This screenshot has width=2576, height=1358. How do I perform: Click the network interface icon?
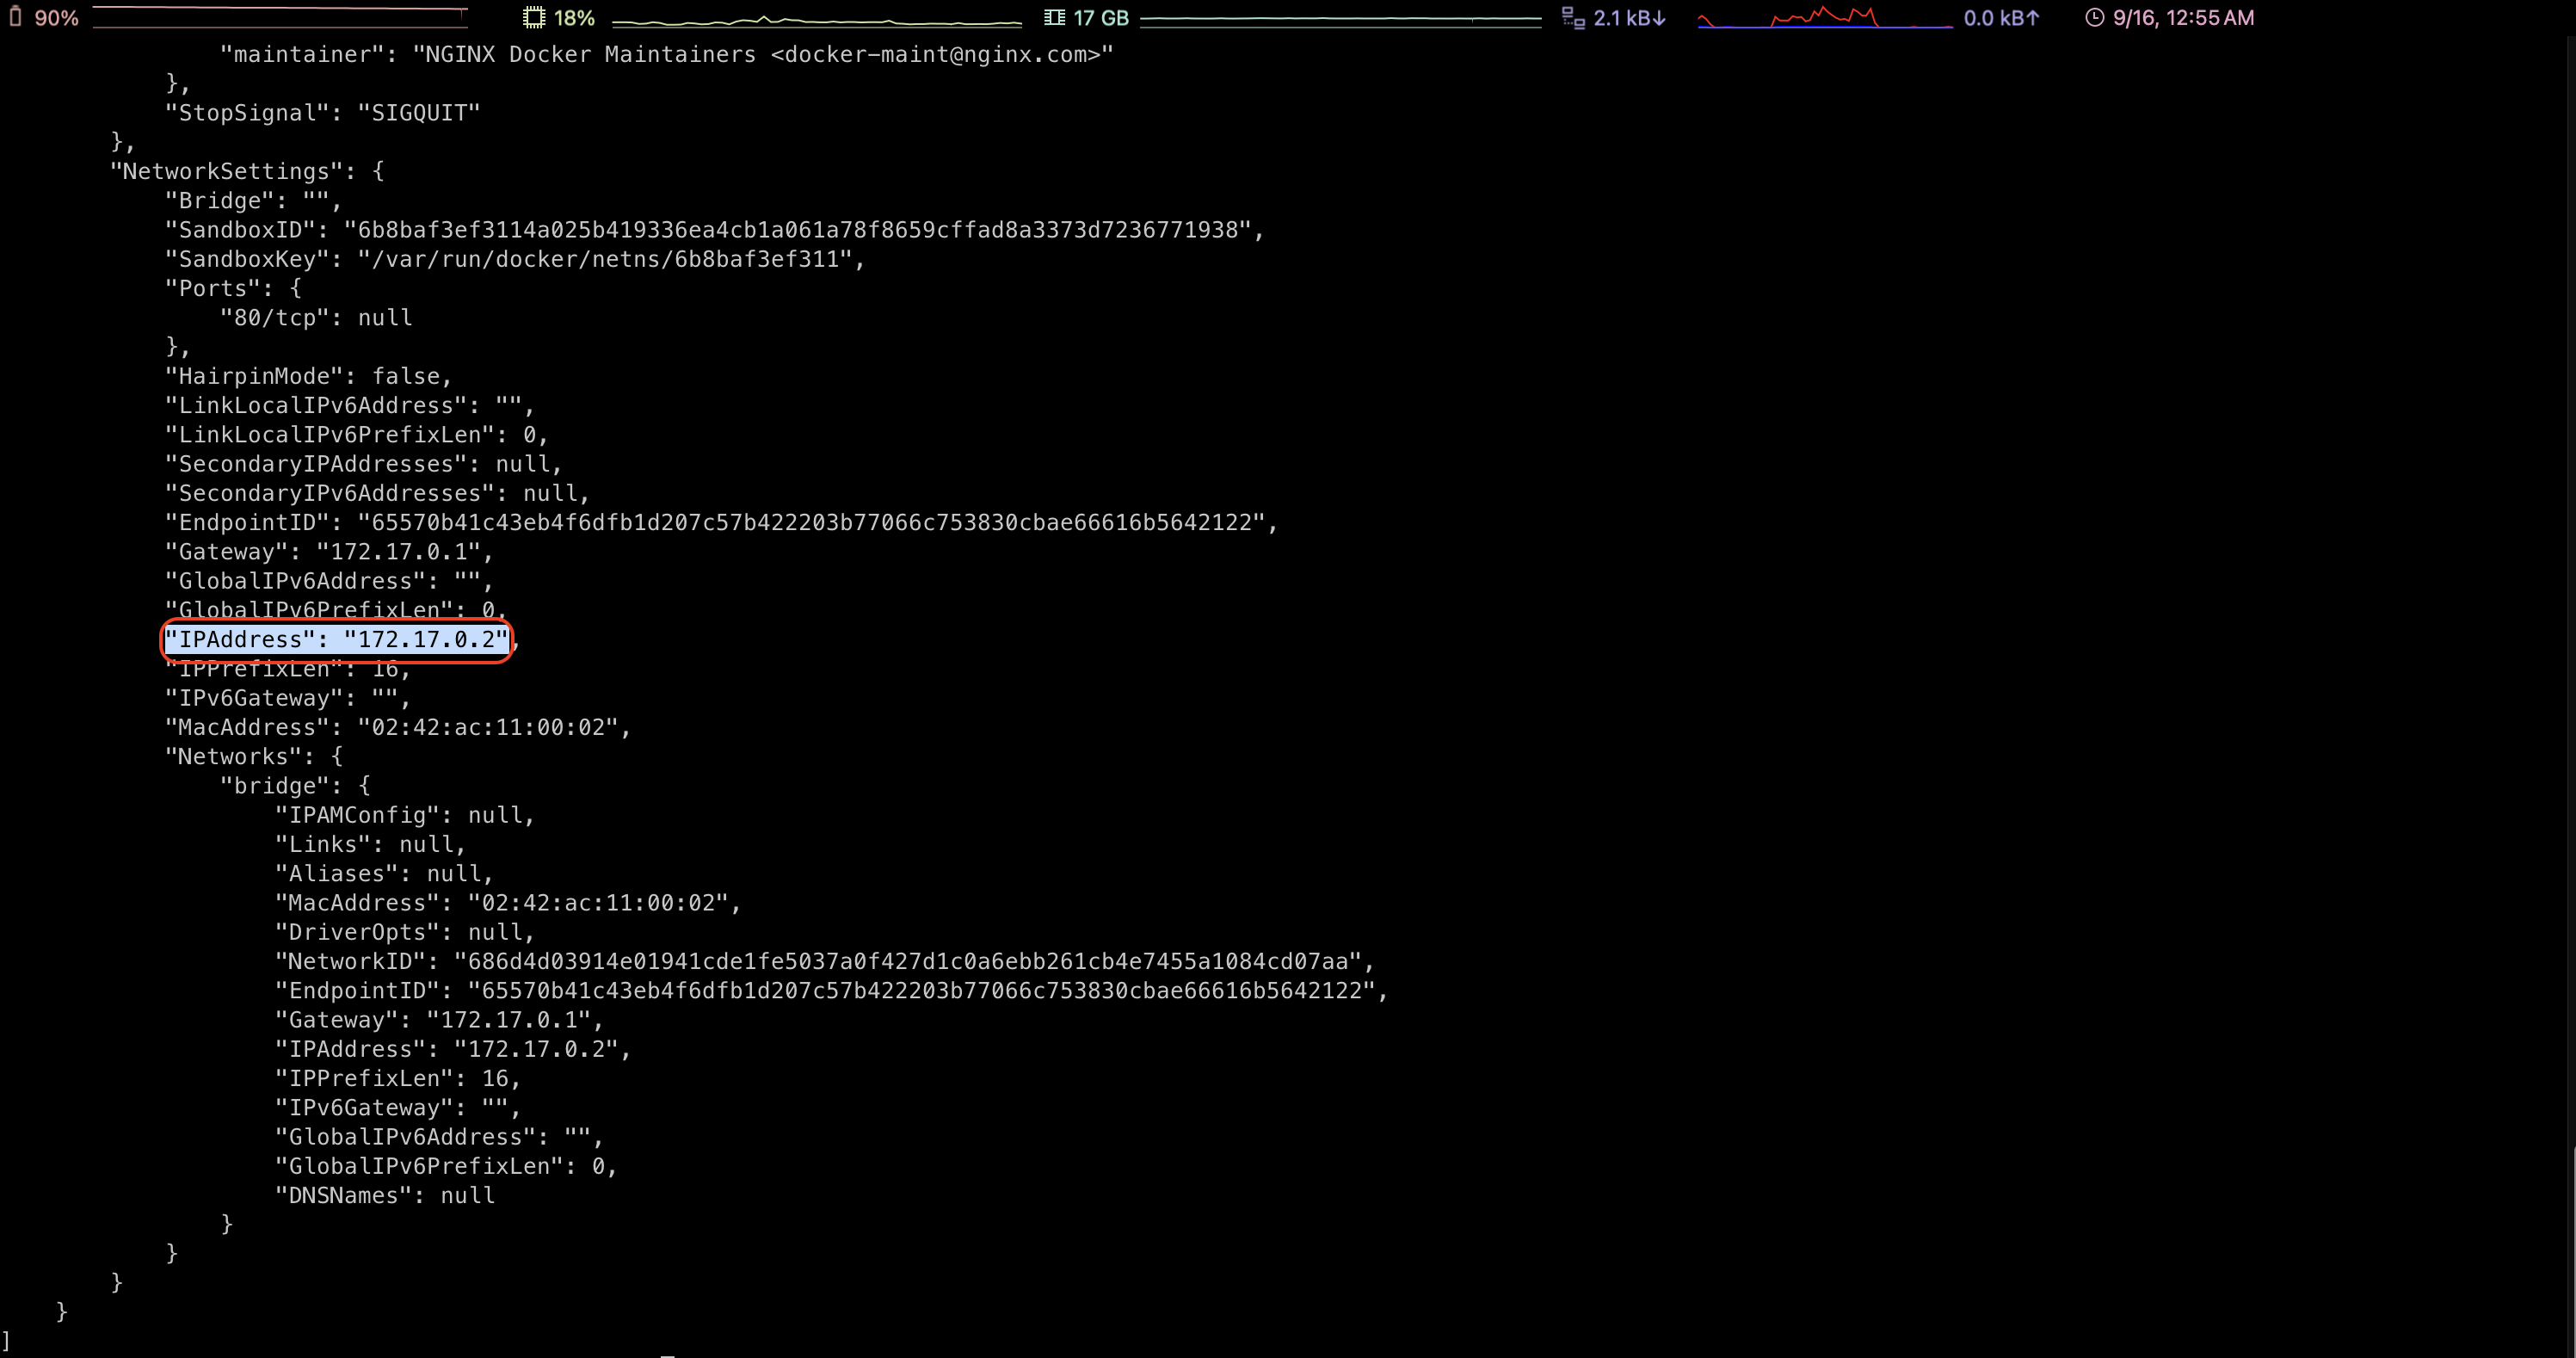pos(1573,17)
